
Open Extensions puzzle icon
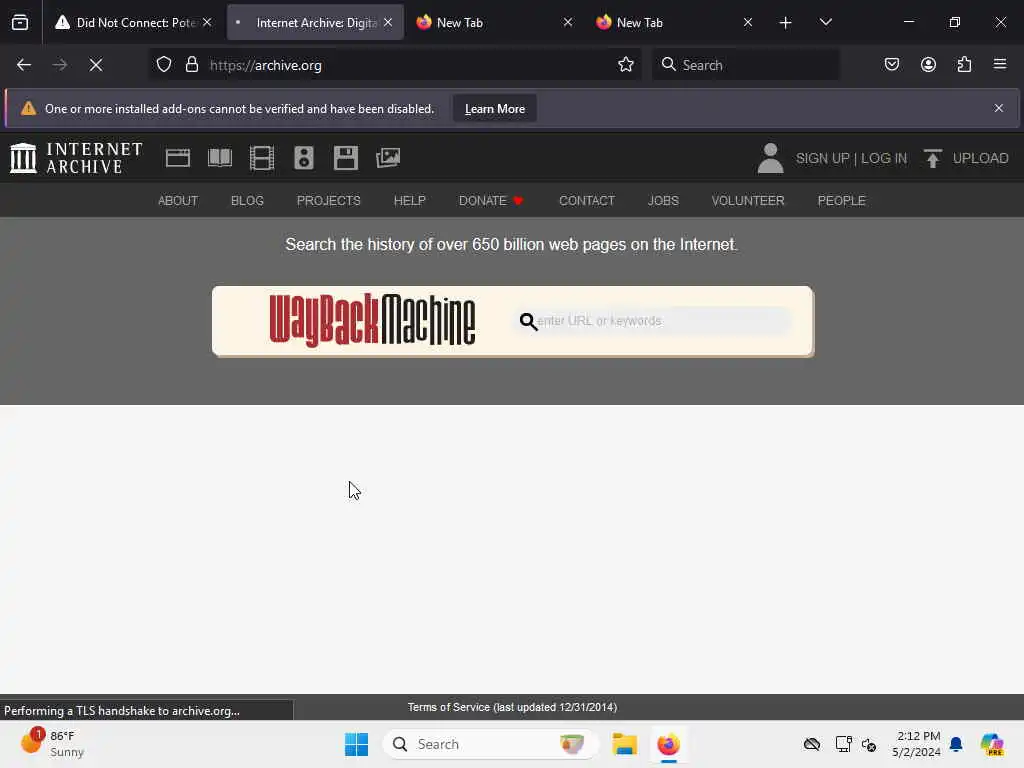965,65
